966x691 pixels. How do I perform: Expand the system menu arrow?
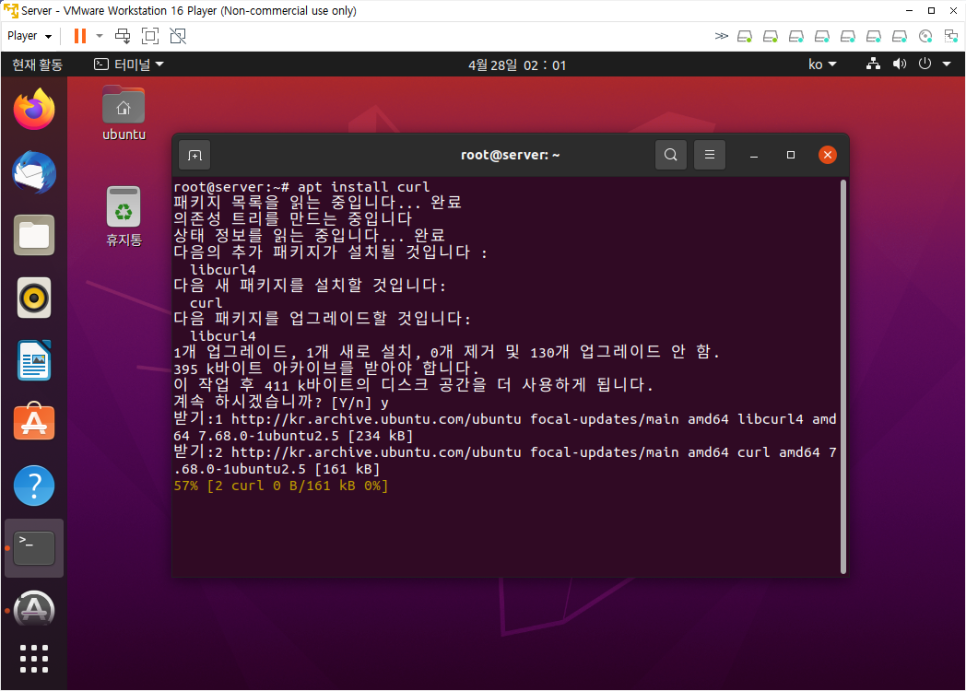946,63
